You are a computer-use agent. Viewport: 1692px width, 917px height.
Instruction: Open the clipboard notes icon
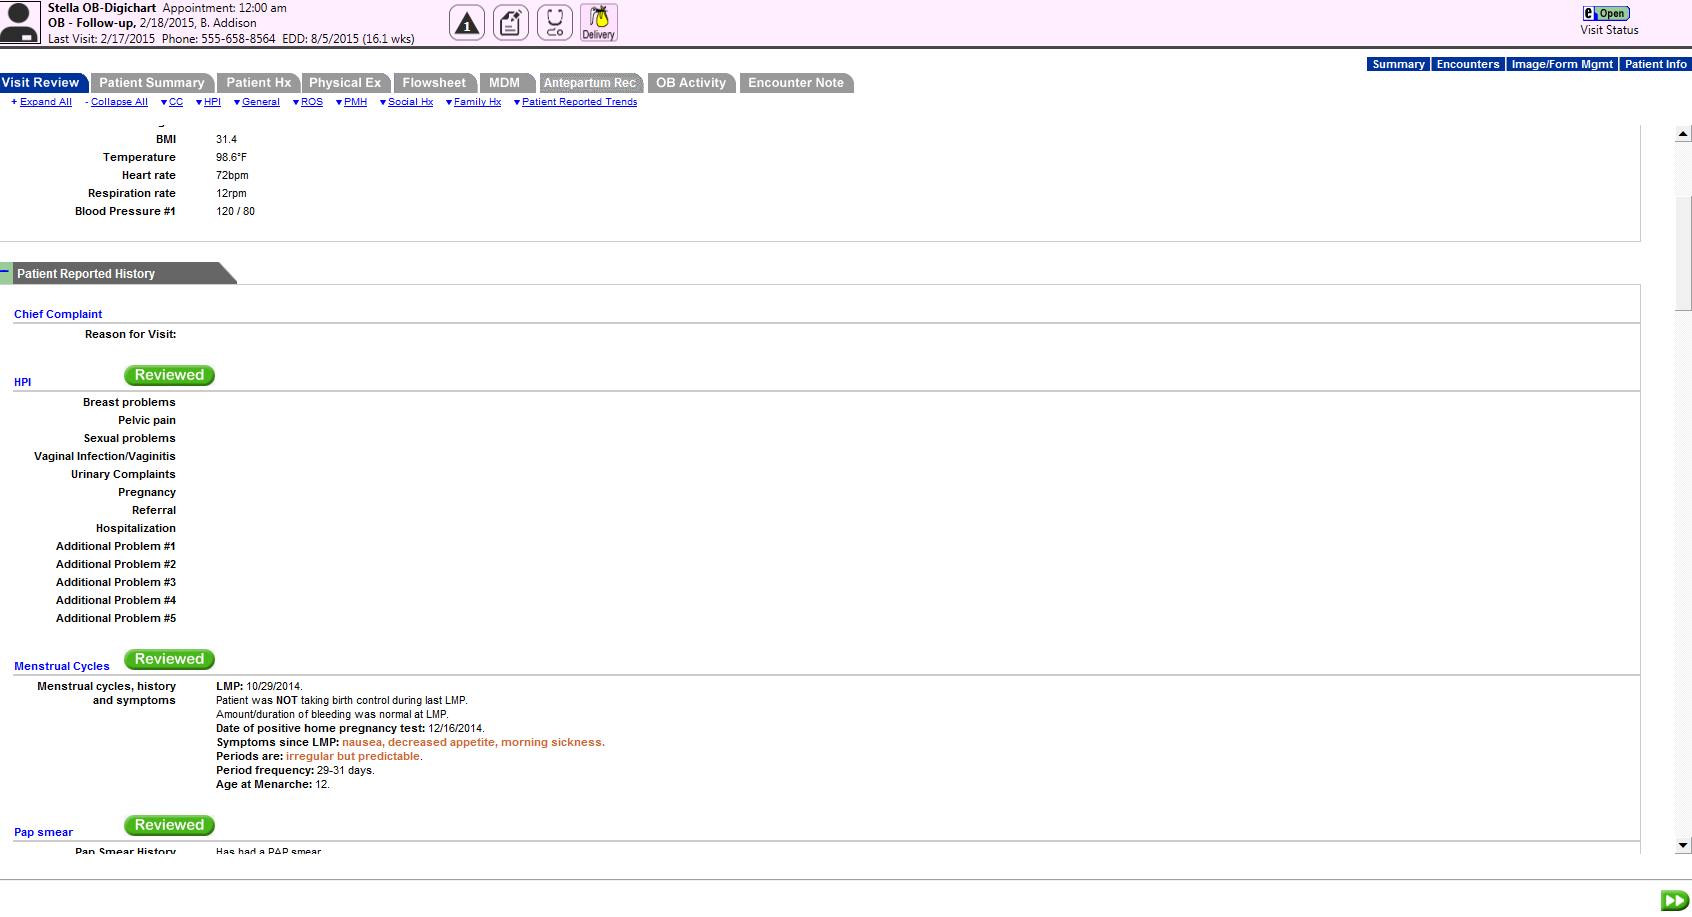click(x=511, y=23)
